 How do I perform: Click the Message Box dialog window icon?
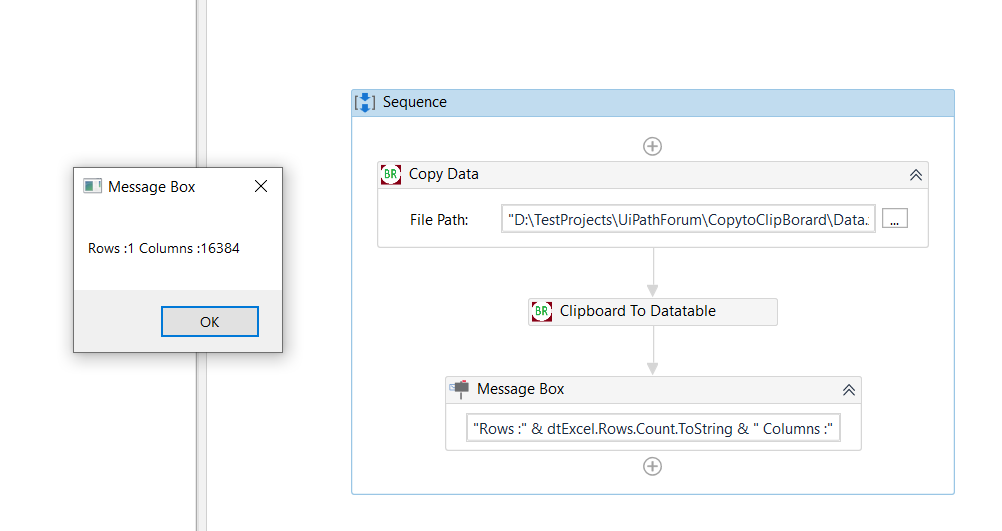pos(93,186)
